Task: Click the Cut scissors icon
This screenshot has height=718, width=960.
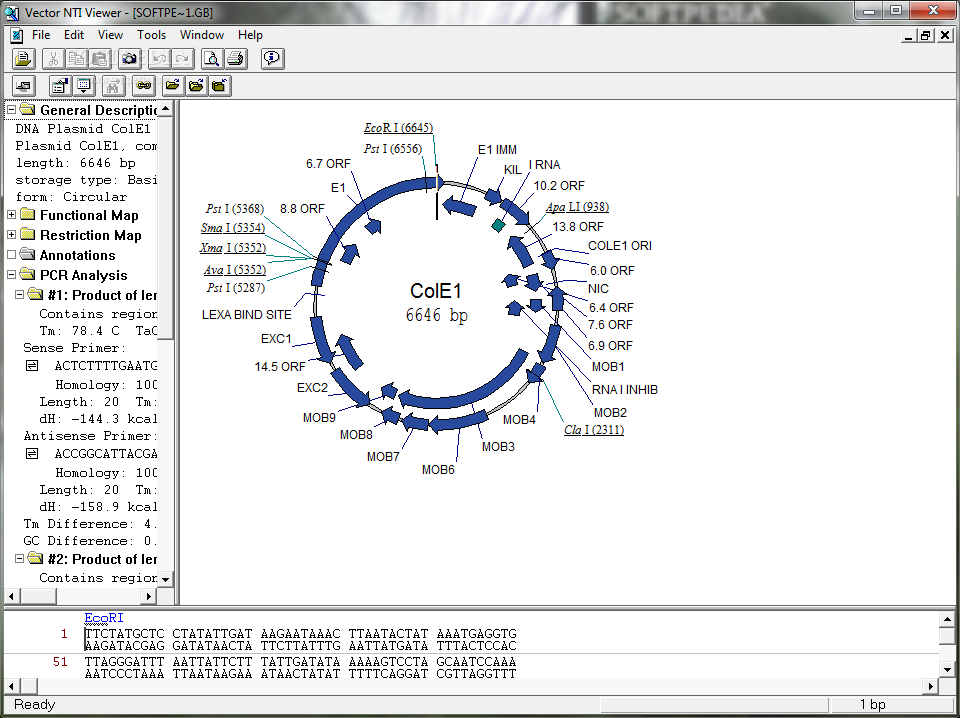Action: click(53, 59)
